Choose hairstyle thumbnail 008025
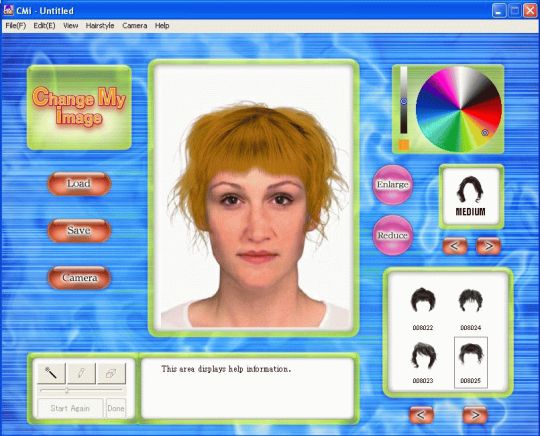 point(471,363)
